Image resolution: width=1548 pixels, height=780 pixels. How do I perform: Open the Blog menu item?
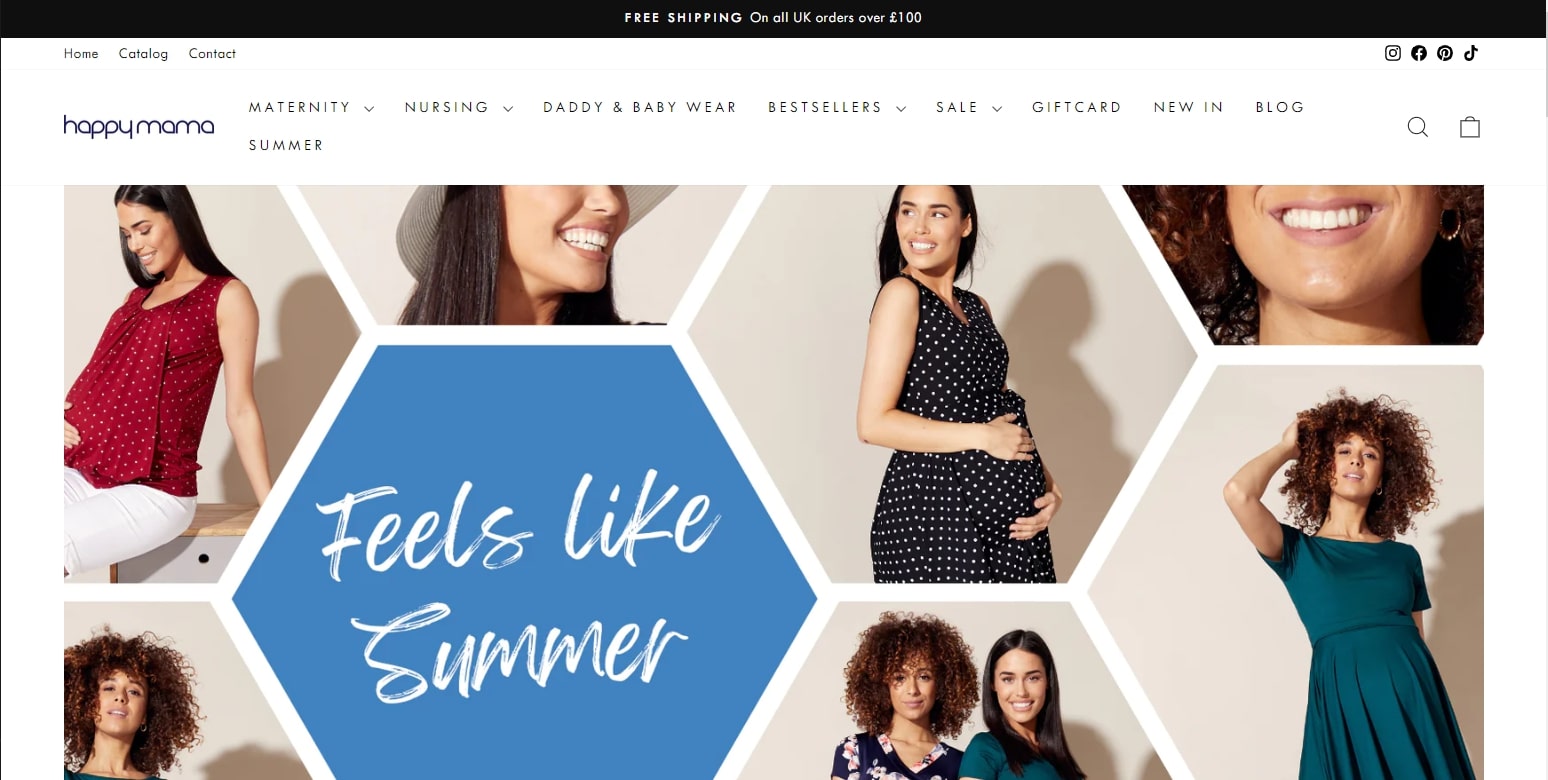(1280, 107)
